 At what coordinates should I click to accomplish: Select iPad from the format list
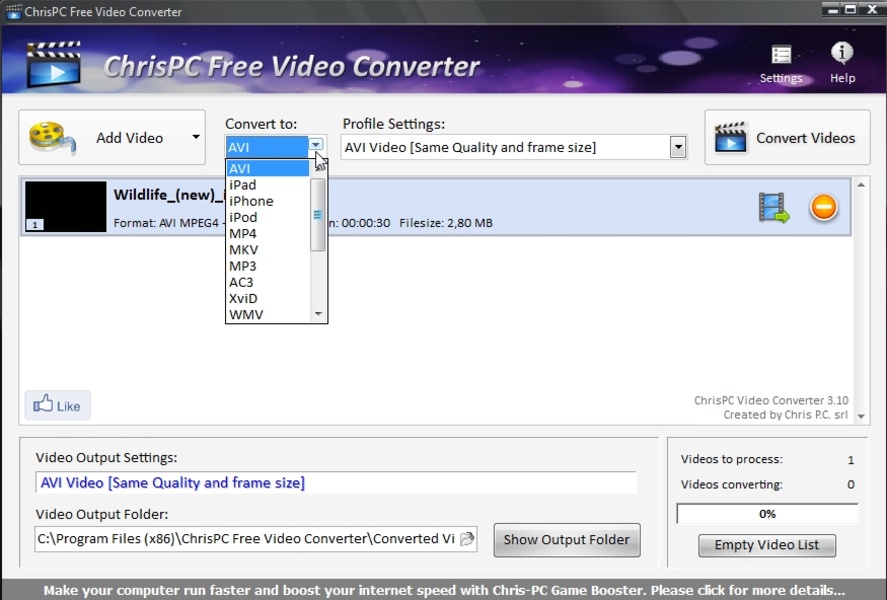pos(243,185)
